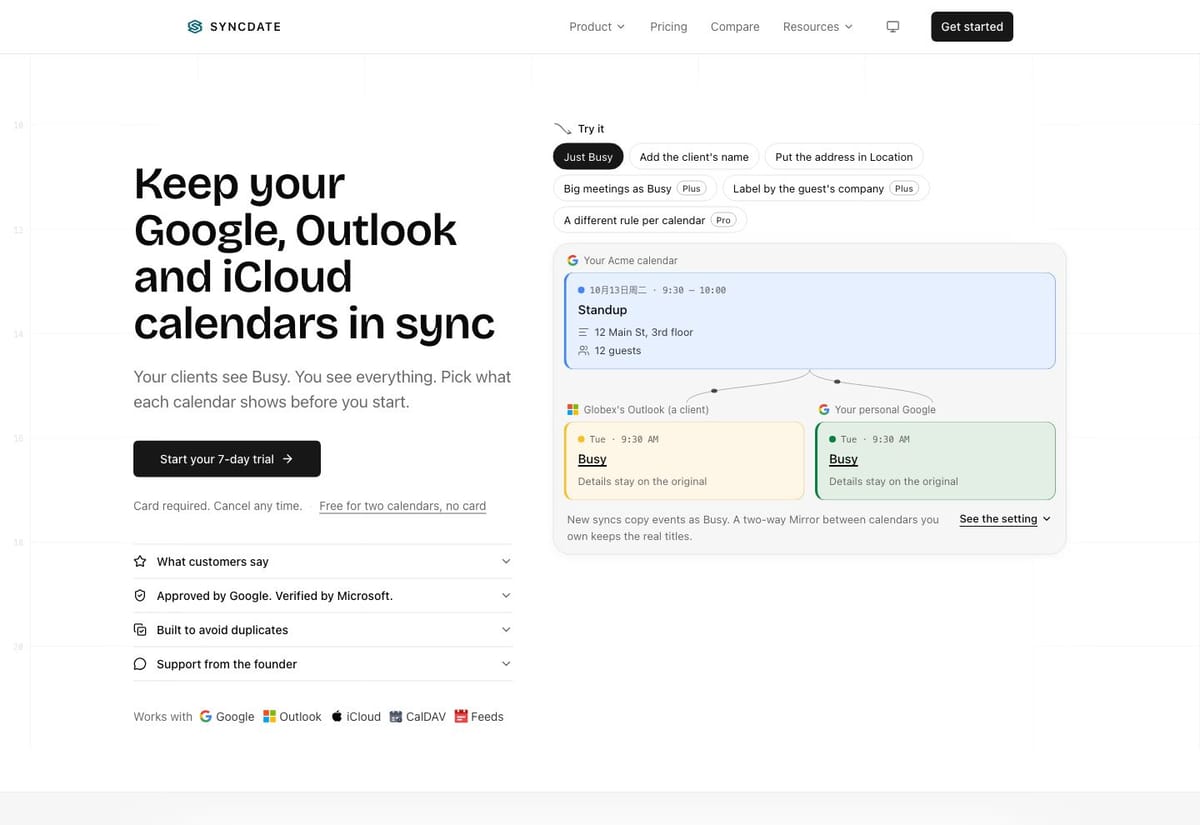Image resolution: width=1200 pixels, height=825 pixels.
Task: Expand the See the setting dropdown
Action: [x=1005, y=519]
